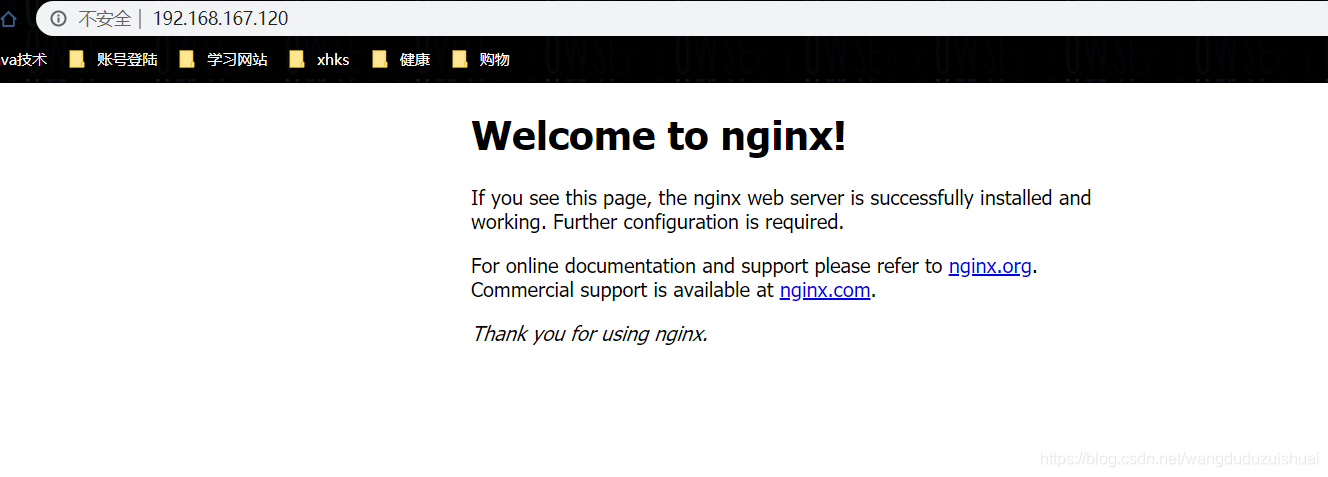Follow the nginx.com link

[x=825, y=290]
